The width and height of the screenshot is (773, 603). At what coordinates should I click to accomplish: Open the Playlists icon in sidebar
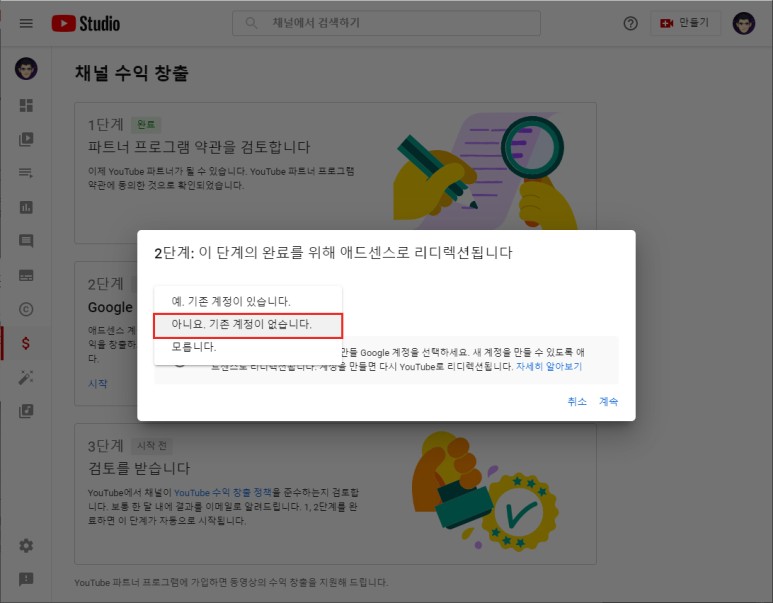[x=26, y=173]
